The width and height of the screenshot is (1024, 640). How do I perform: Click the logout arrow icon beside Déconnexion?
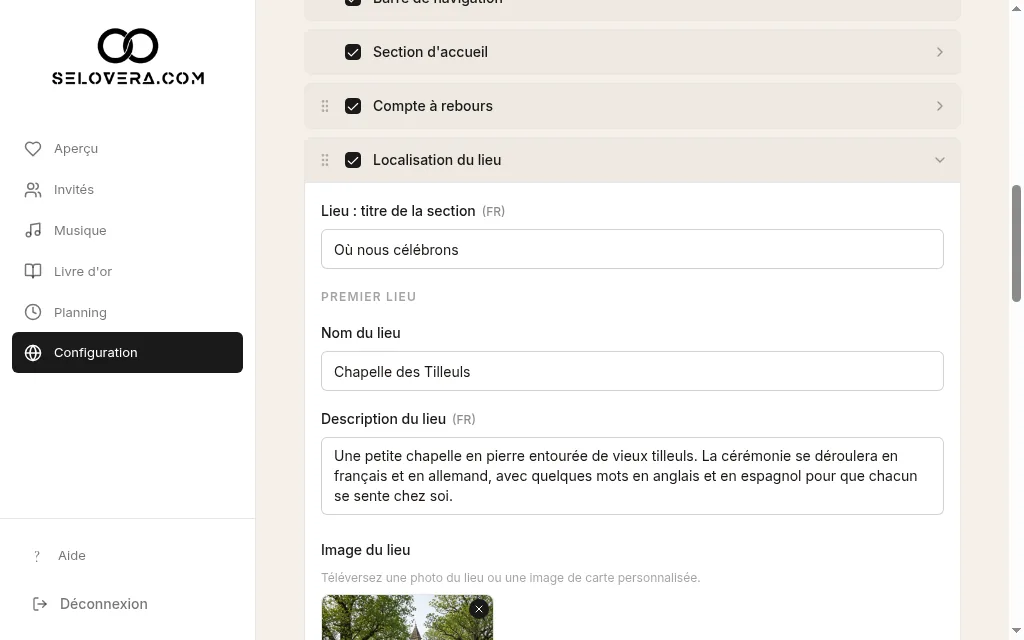(x=40, y=604)
